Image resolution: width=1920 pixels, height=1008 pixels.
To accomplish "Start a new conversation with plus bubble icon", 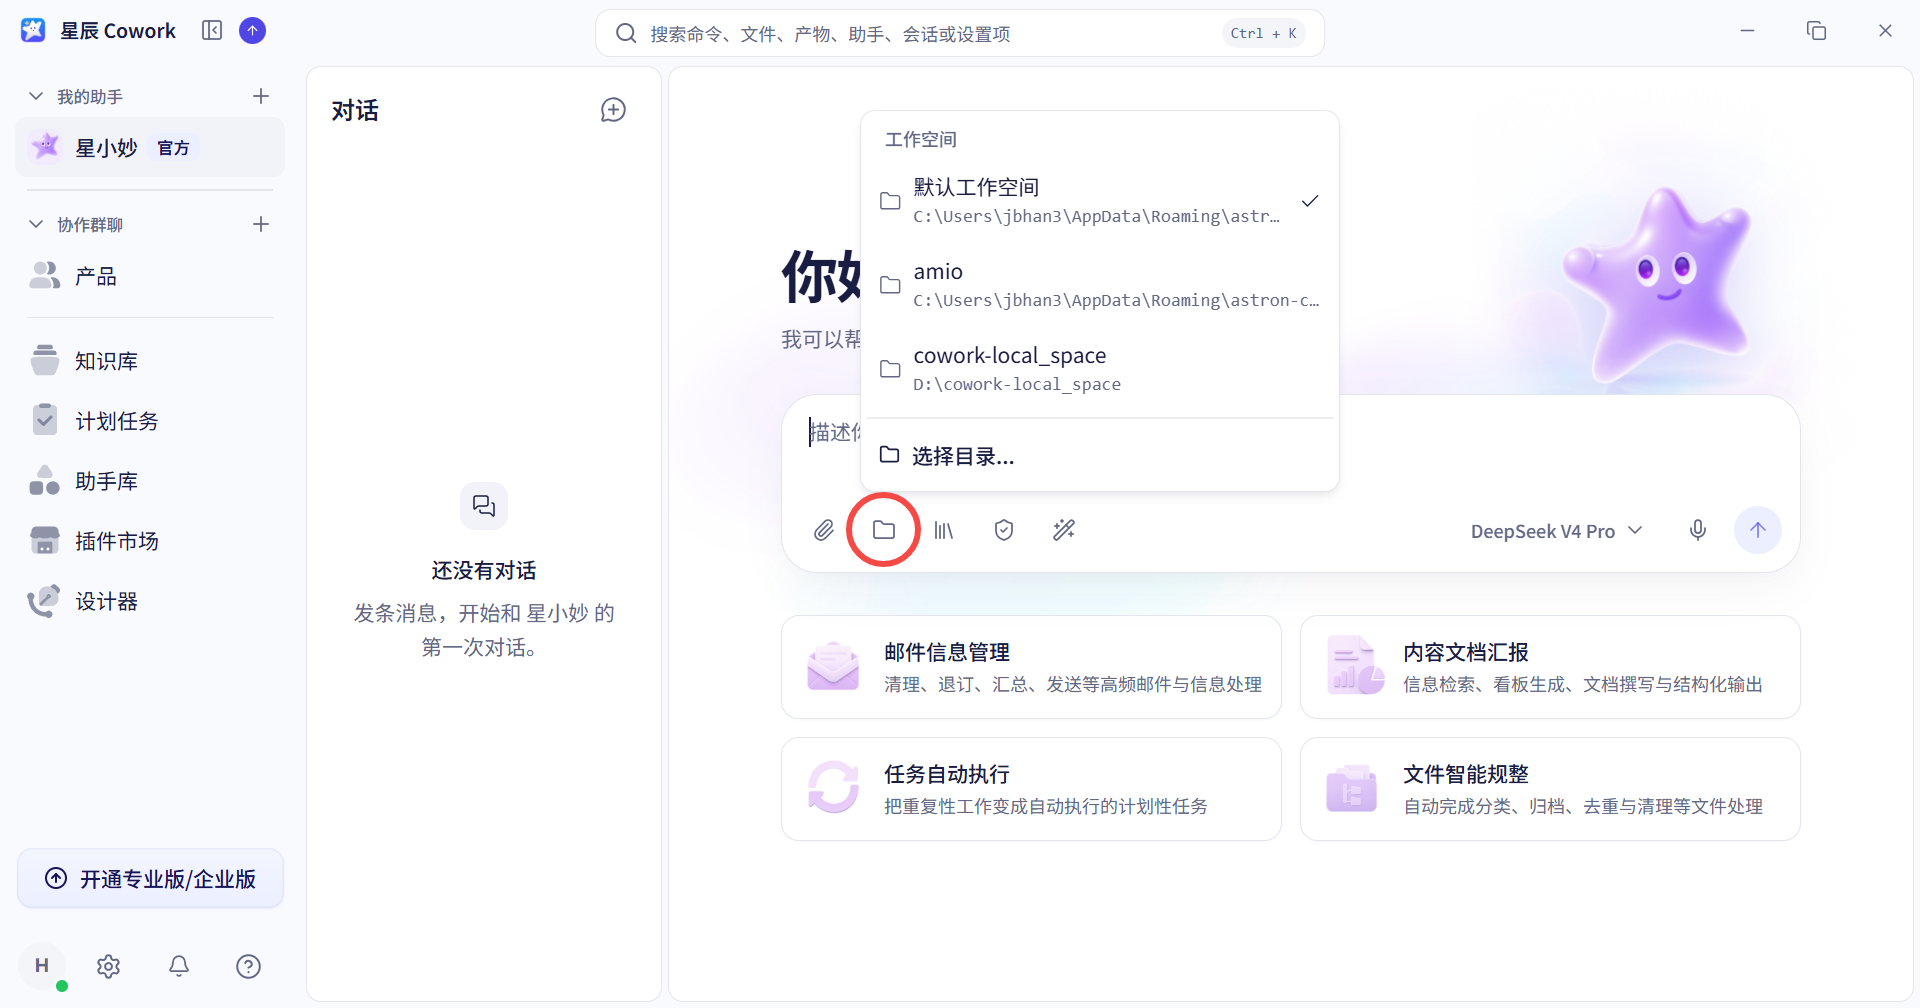I will pos(613,110).
